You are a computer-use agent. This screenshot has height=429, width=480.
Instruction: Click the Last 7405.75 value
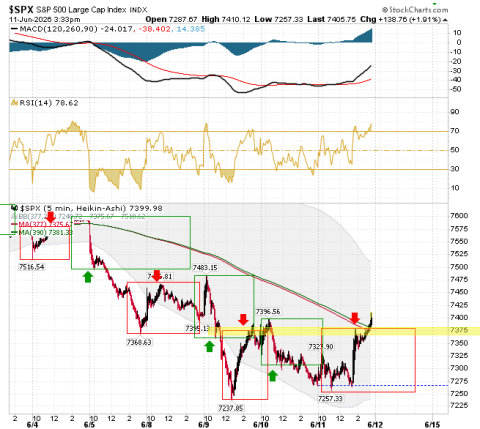tap(332, 20)
